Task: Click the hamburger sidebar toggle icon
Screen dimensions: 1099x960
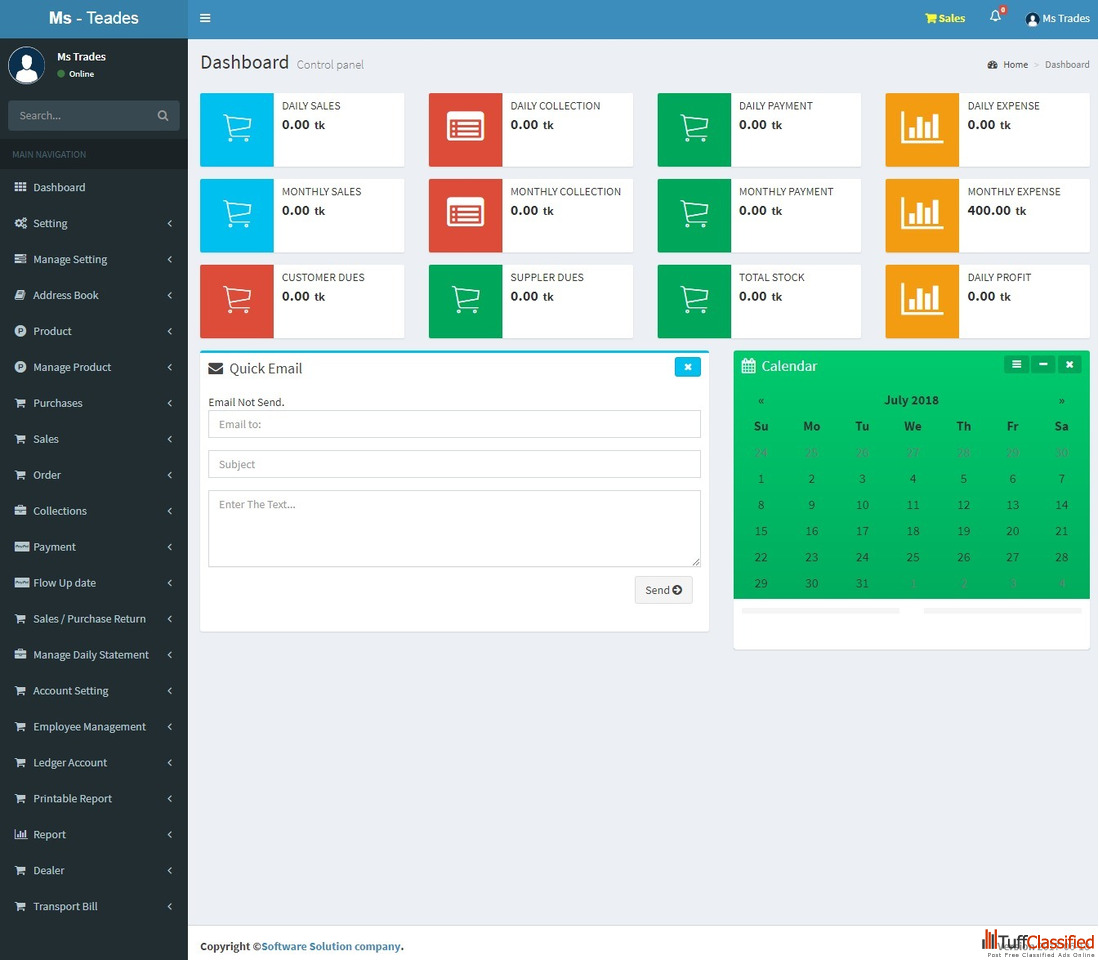Action: [x=205, y=18]
